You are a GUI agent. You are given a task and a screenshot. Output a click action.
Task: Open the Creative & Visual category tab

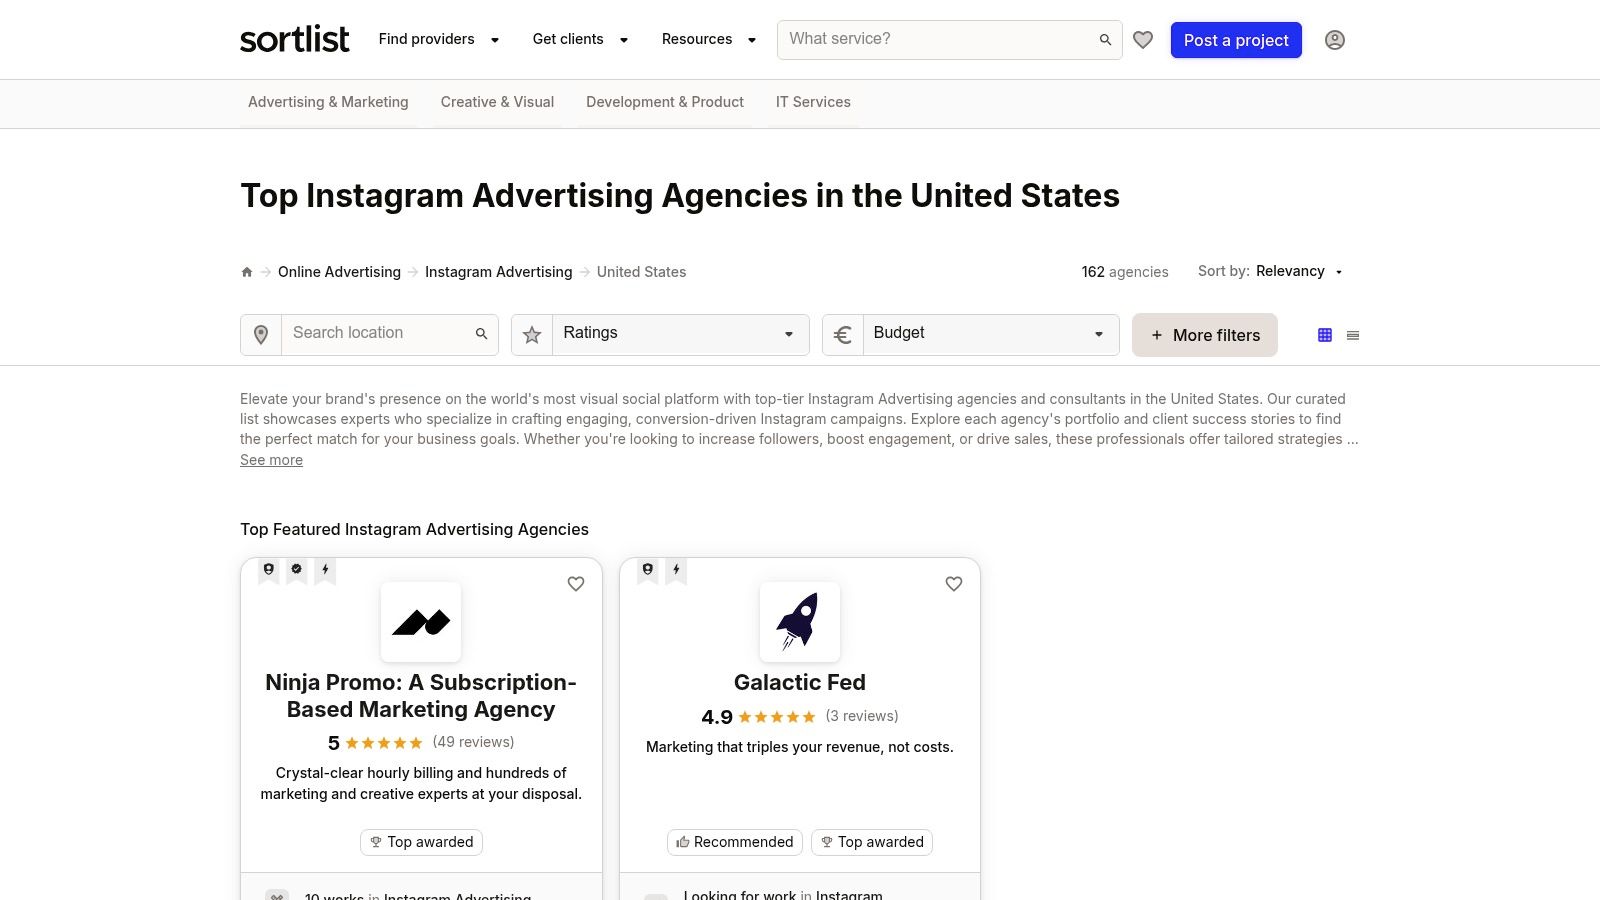(497, 102)
